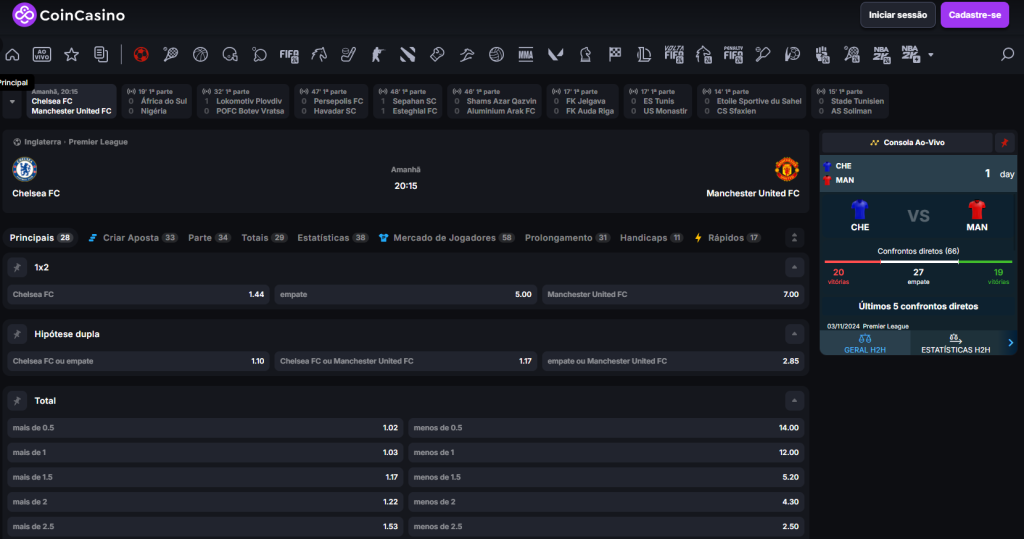This screenshot has height=539, width=1024.
Task: Select the American football helmet icon
Action: click(230, 55)
